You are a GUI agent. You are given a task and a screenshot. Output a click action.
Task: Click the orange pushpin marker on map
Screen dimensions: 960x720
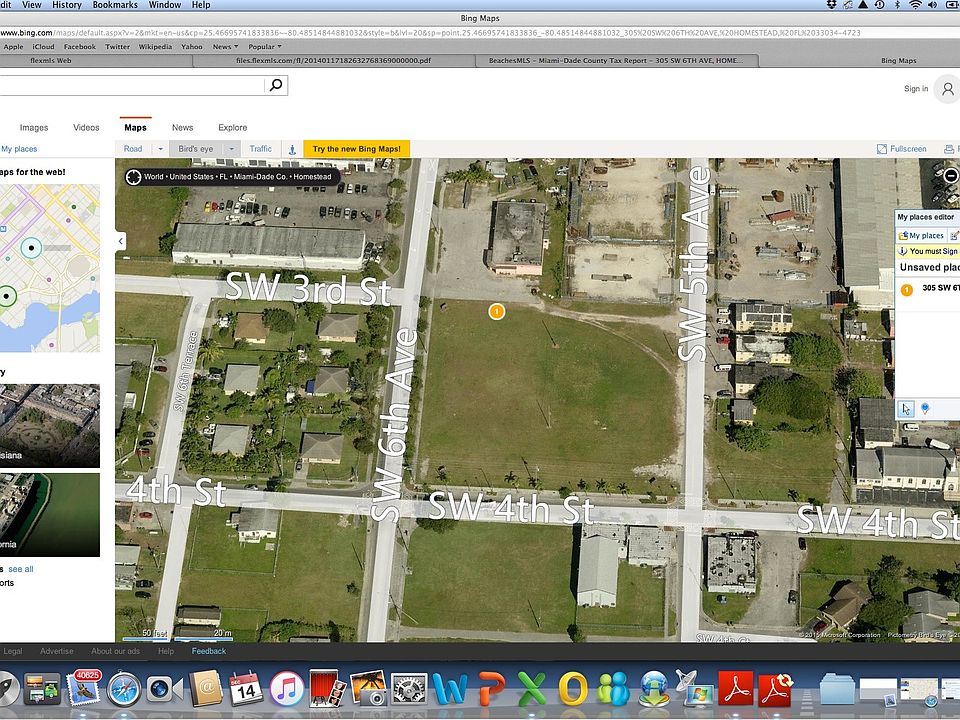click(496, 312)
